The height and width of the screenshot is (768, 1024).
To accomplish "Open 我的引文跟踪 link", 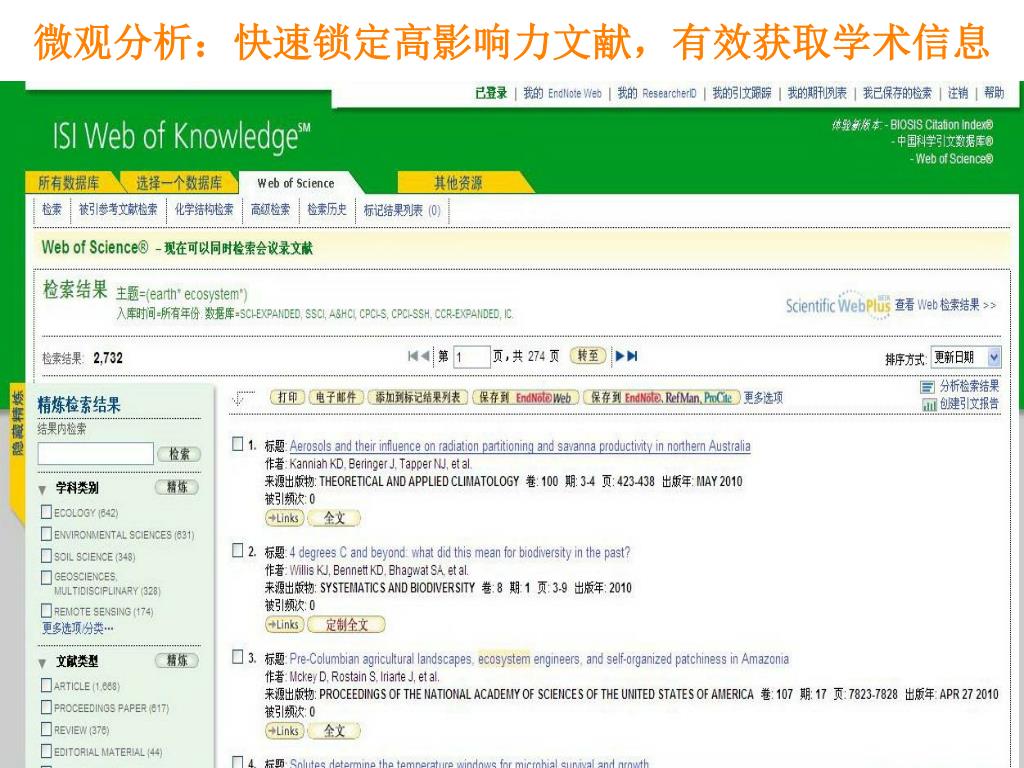I will [742, 93].
